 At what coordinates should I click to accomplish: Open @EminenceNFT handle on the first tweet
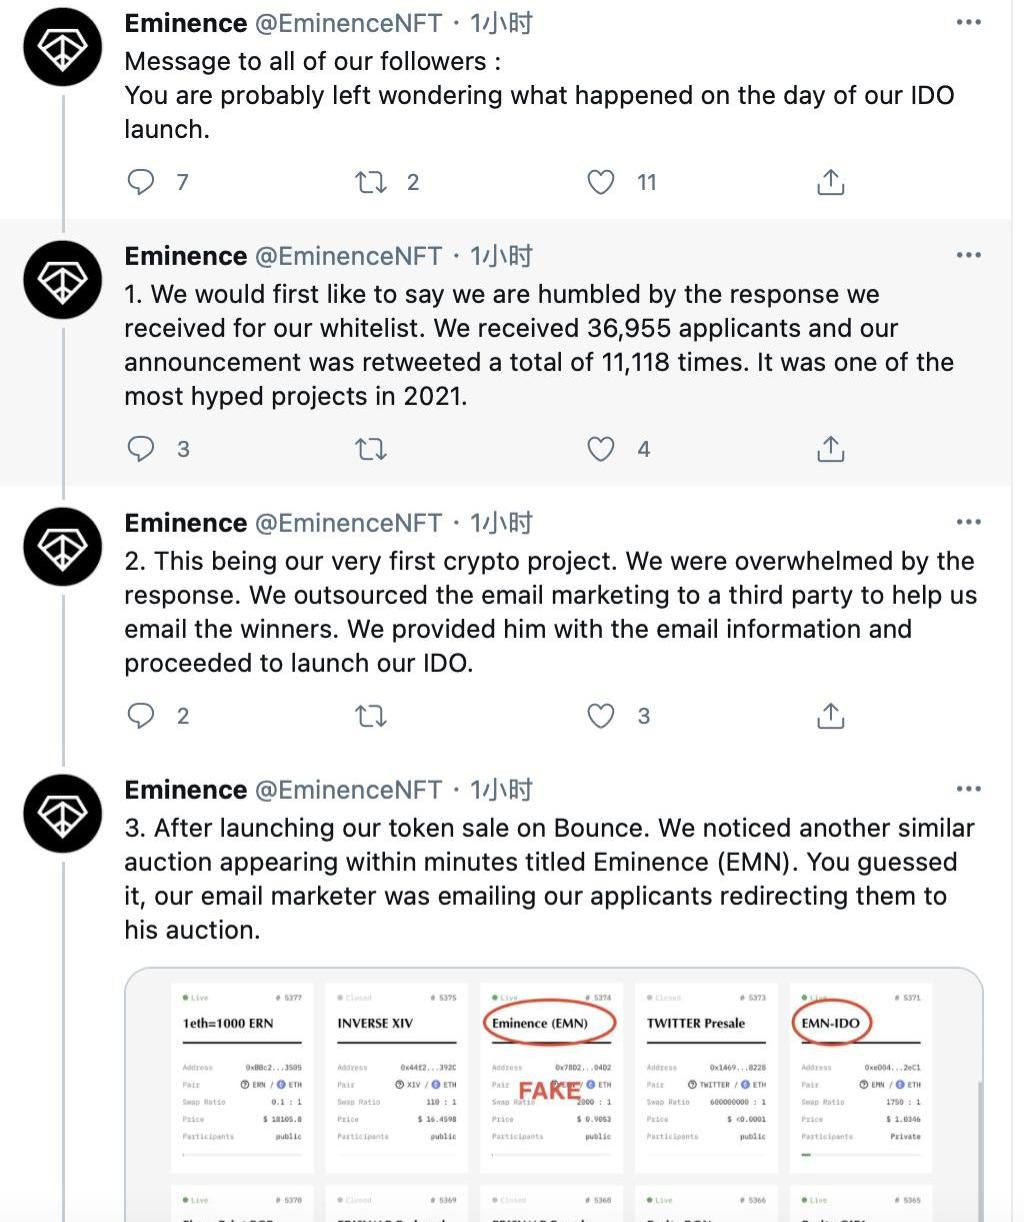pos(349,23)
